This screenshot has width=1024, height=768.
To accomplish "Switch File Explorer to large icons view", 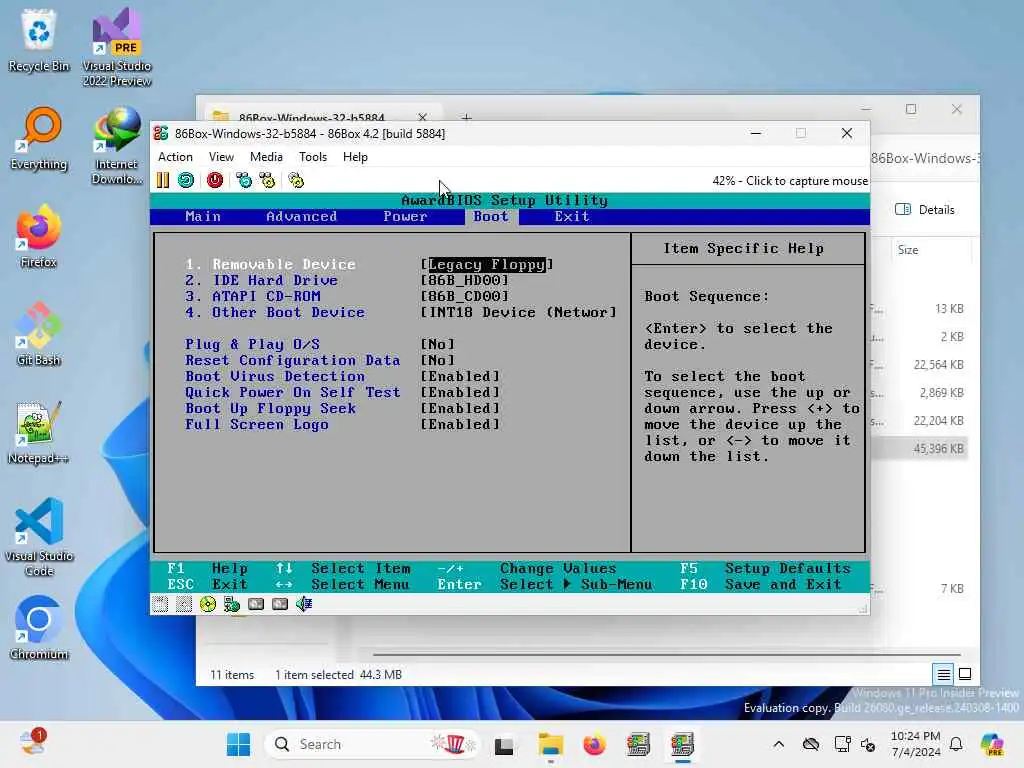I will click(965, 674).
